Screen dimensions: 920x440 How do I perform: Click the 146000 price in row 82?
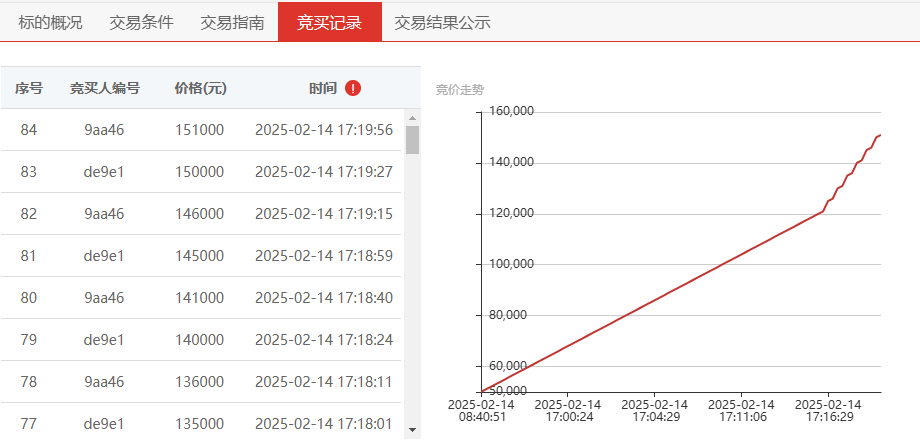tap(199, 214)
